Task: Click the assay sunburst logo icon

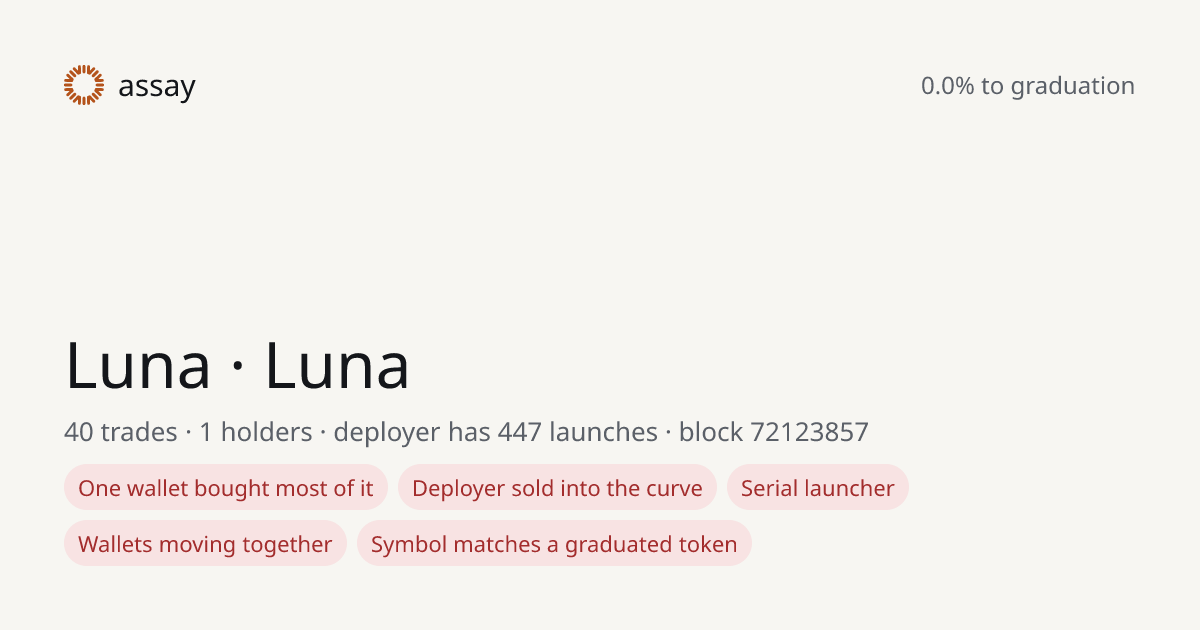Action: click(84, 85)
